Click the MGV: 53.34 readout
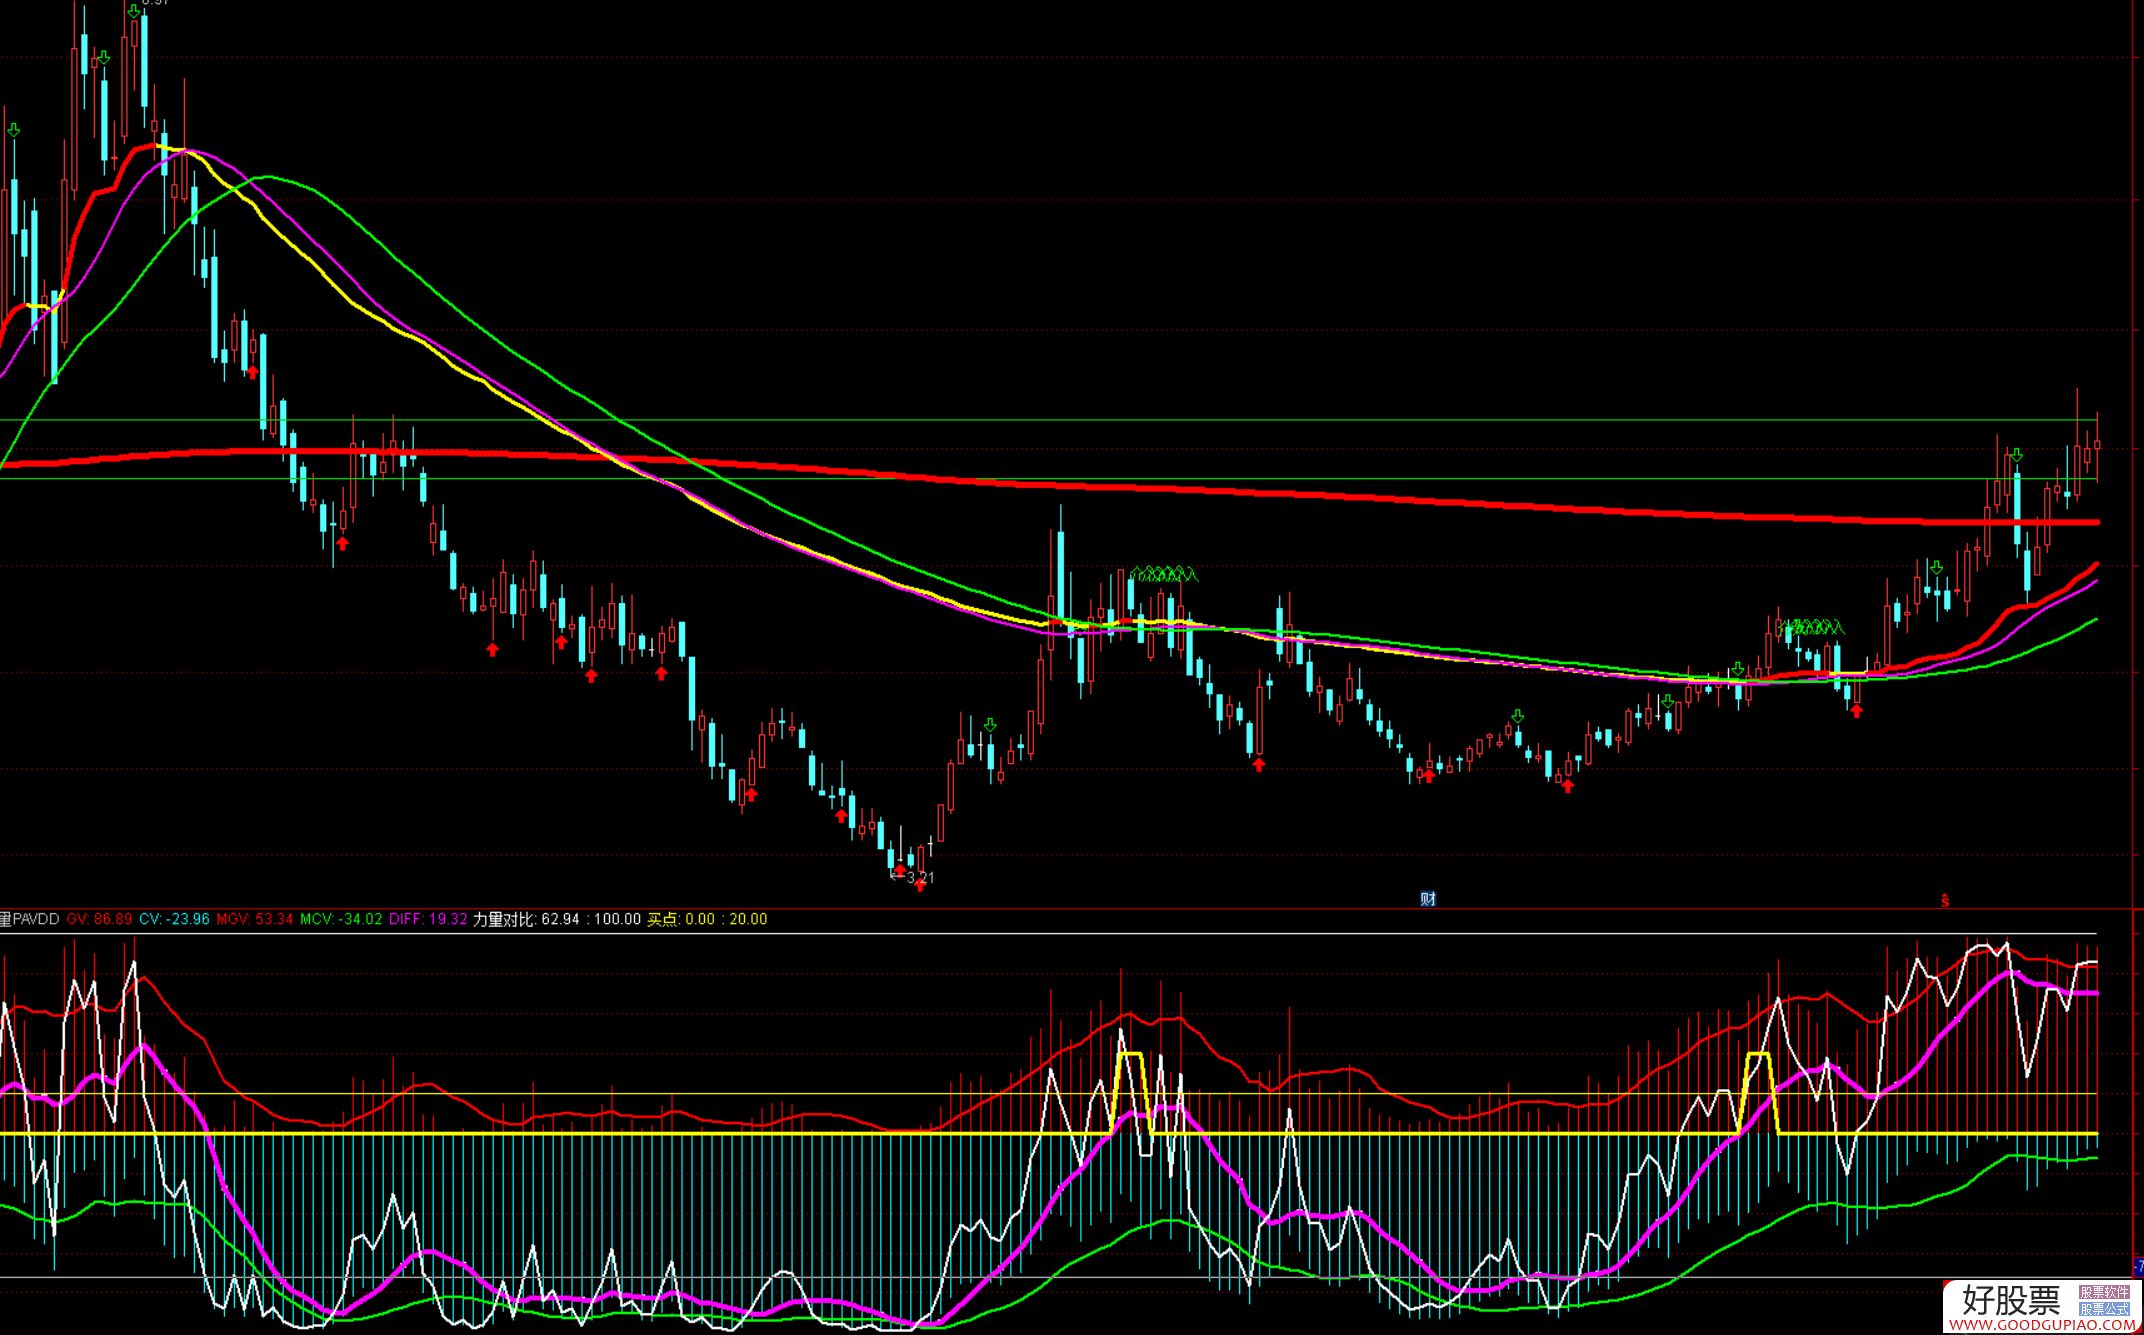Screen dimensions: 2144x1335 click(255, 919)
